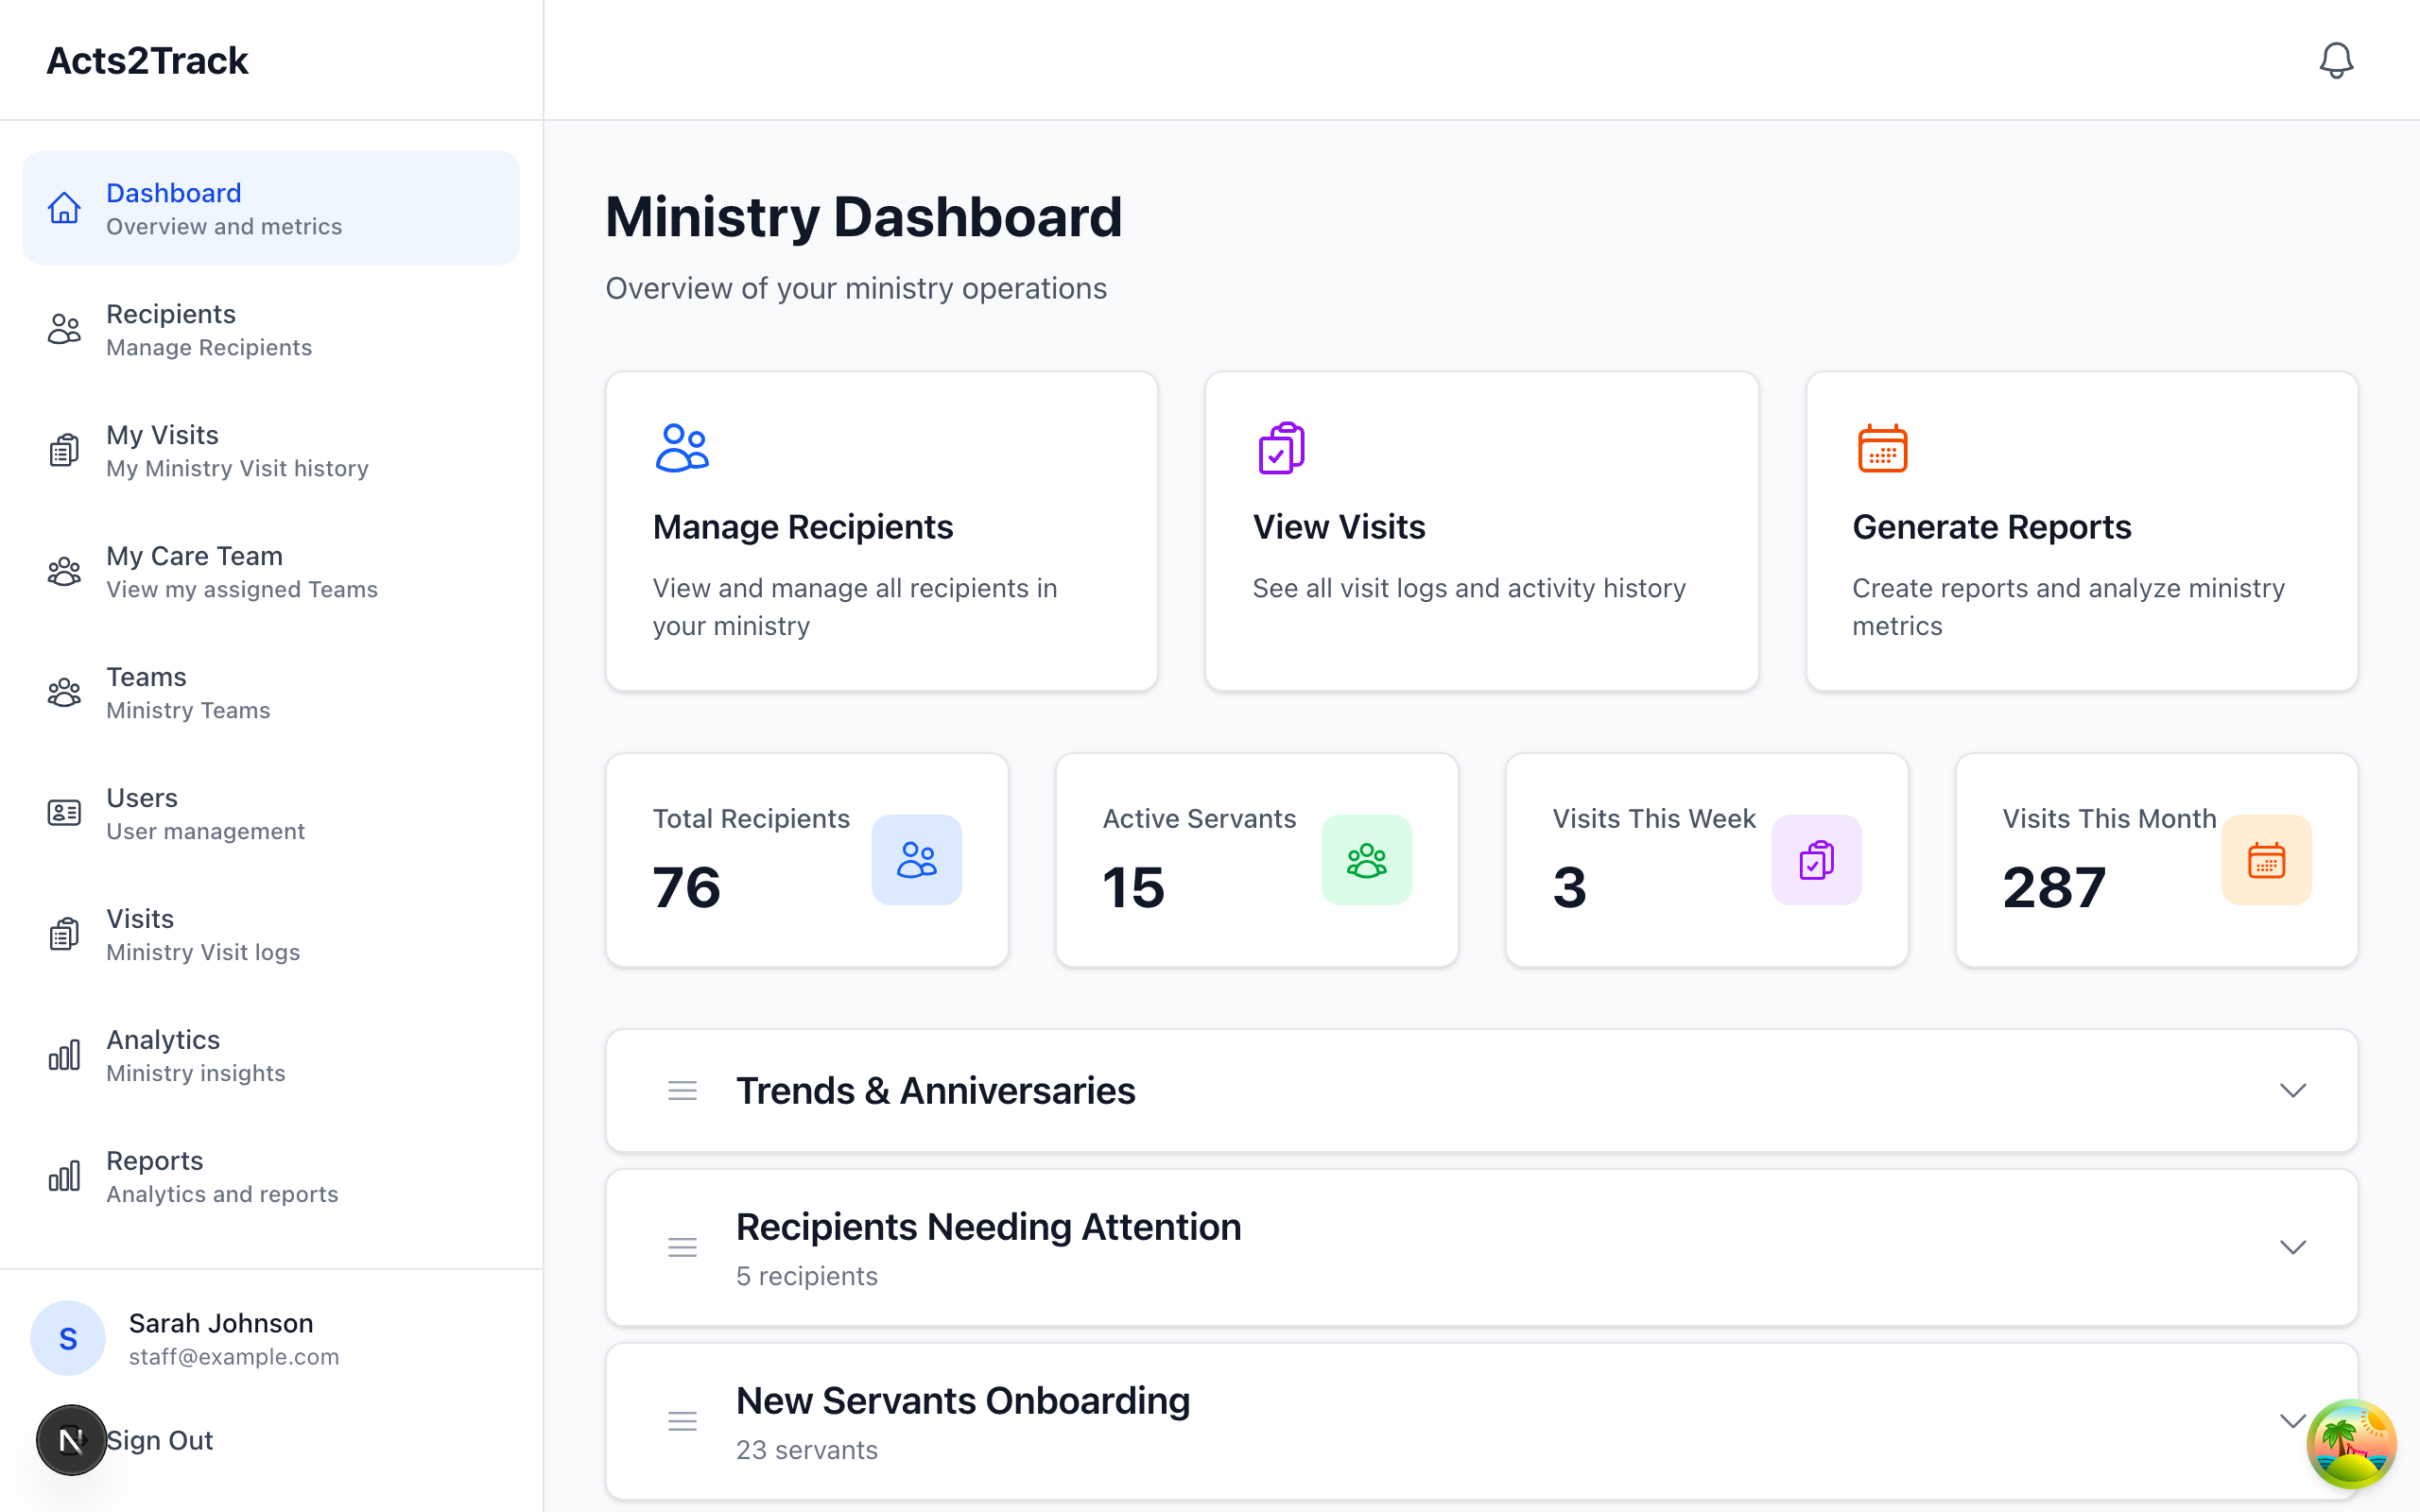Image resolution: width=2420 pixels, height=1512 pixels.
Task: Click the Total Recipients stat card
Action: 806,860
